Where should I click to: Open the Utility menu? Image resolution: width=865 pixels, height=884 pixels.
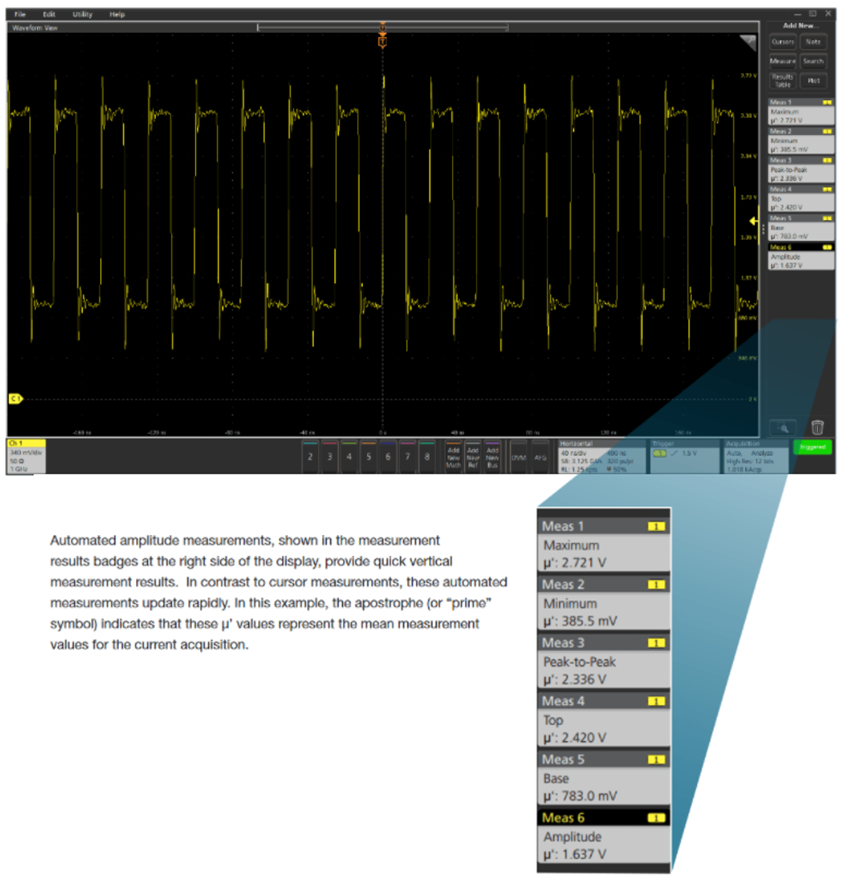point(82,15)
